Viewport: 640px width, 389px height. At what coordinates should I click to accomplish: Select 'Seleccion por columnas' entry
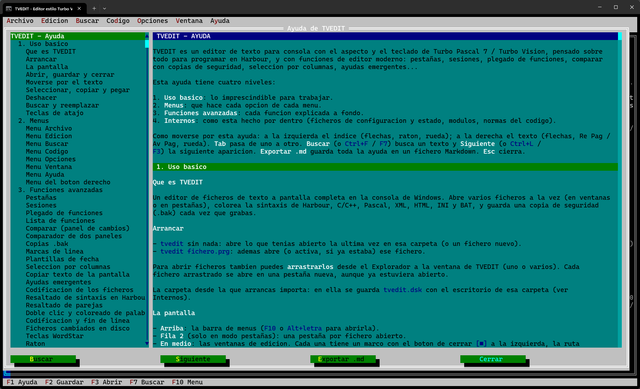[68, 267]
